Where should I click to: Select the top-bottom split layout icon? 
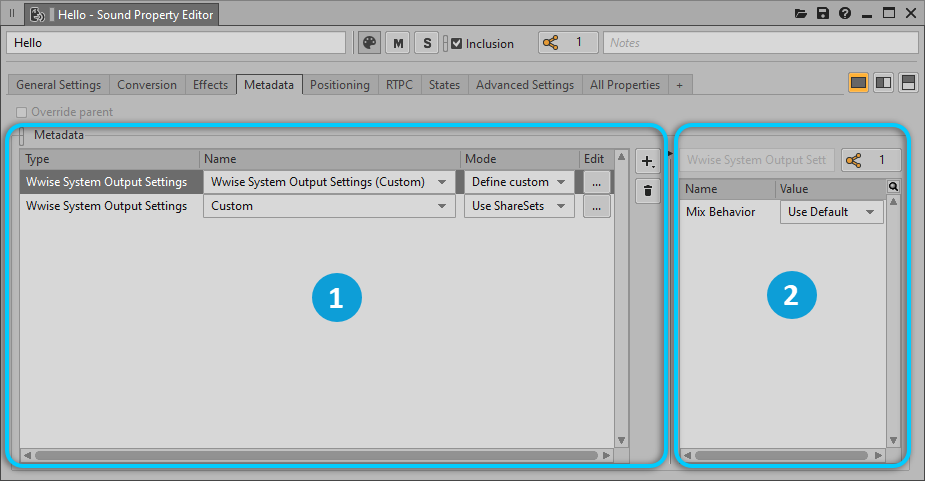click(908, 83)
